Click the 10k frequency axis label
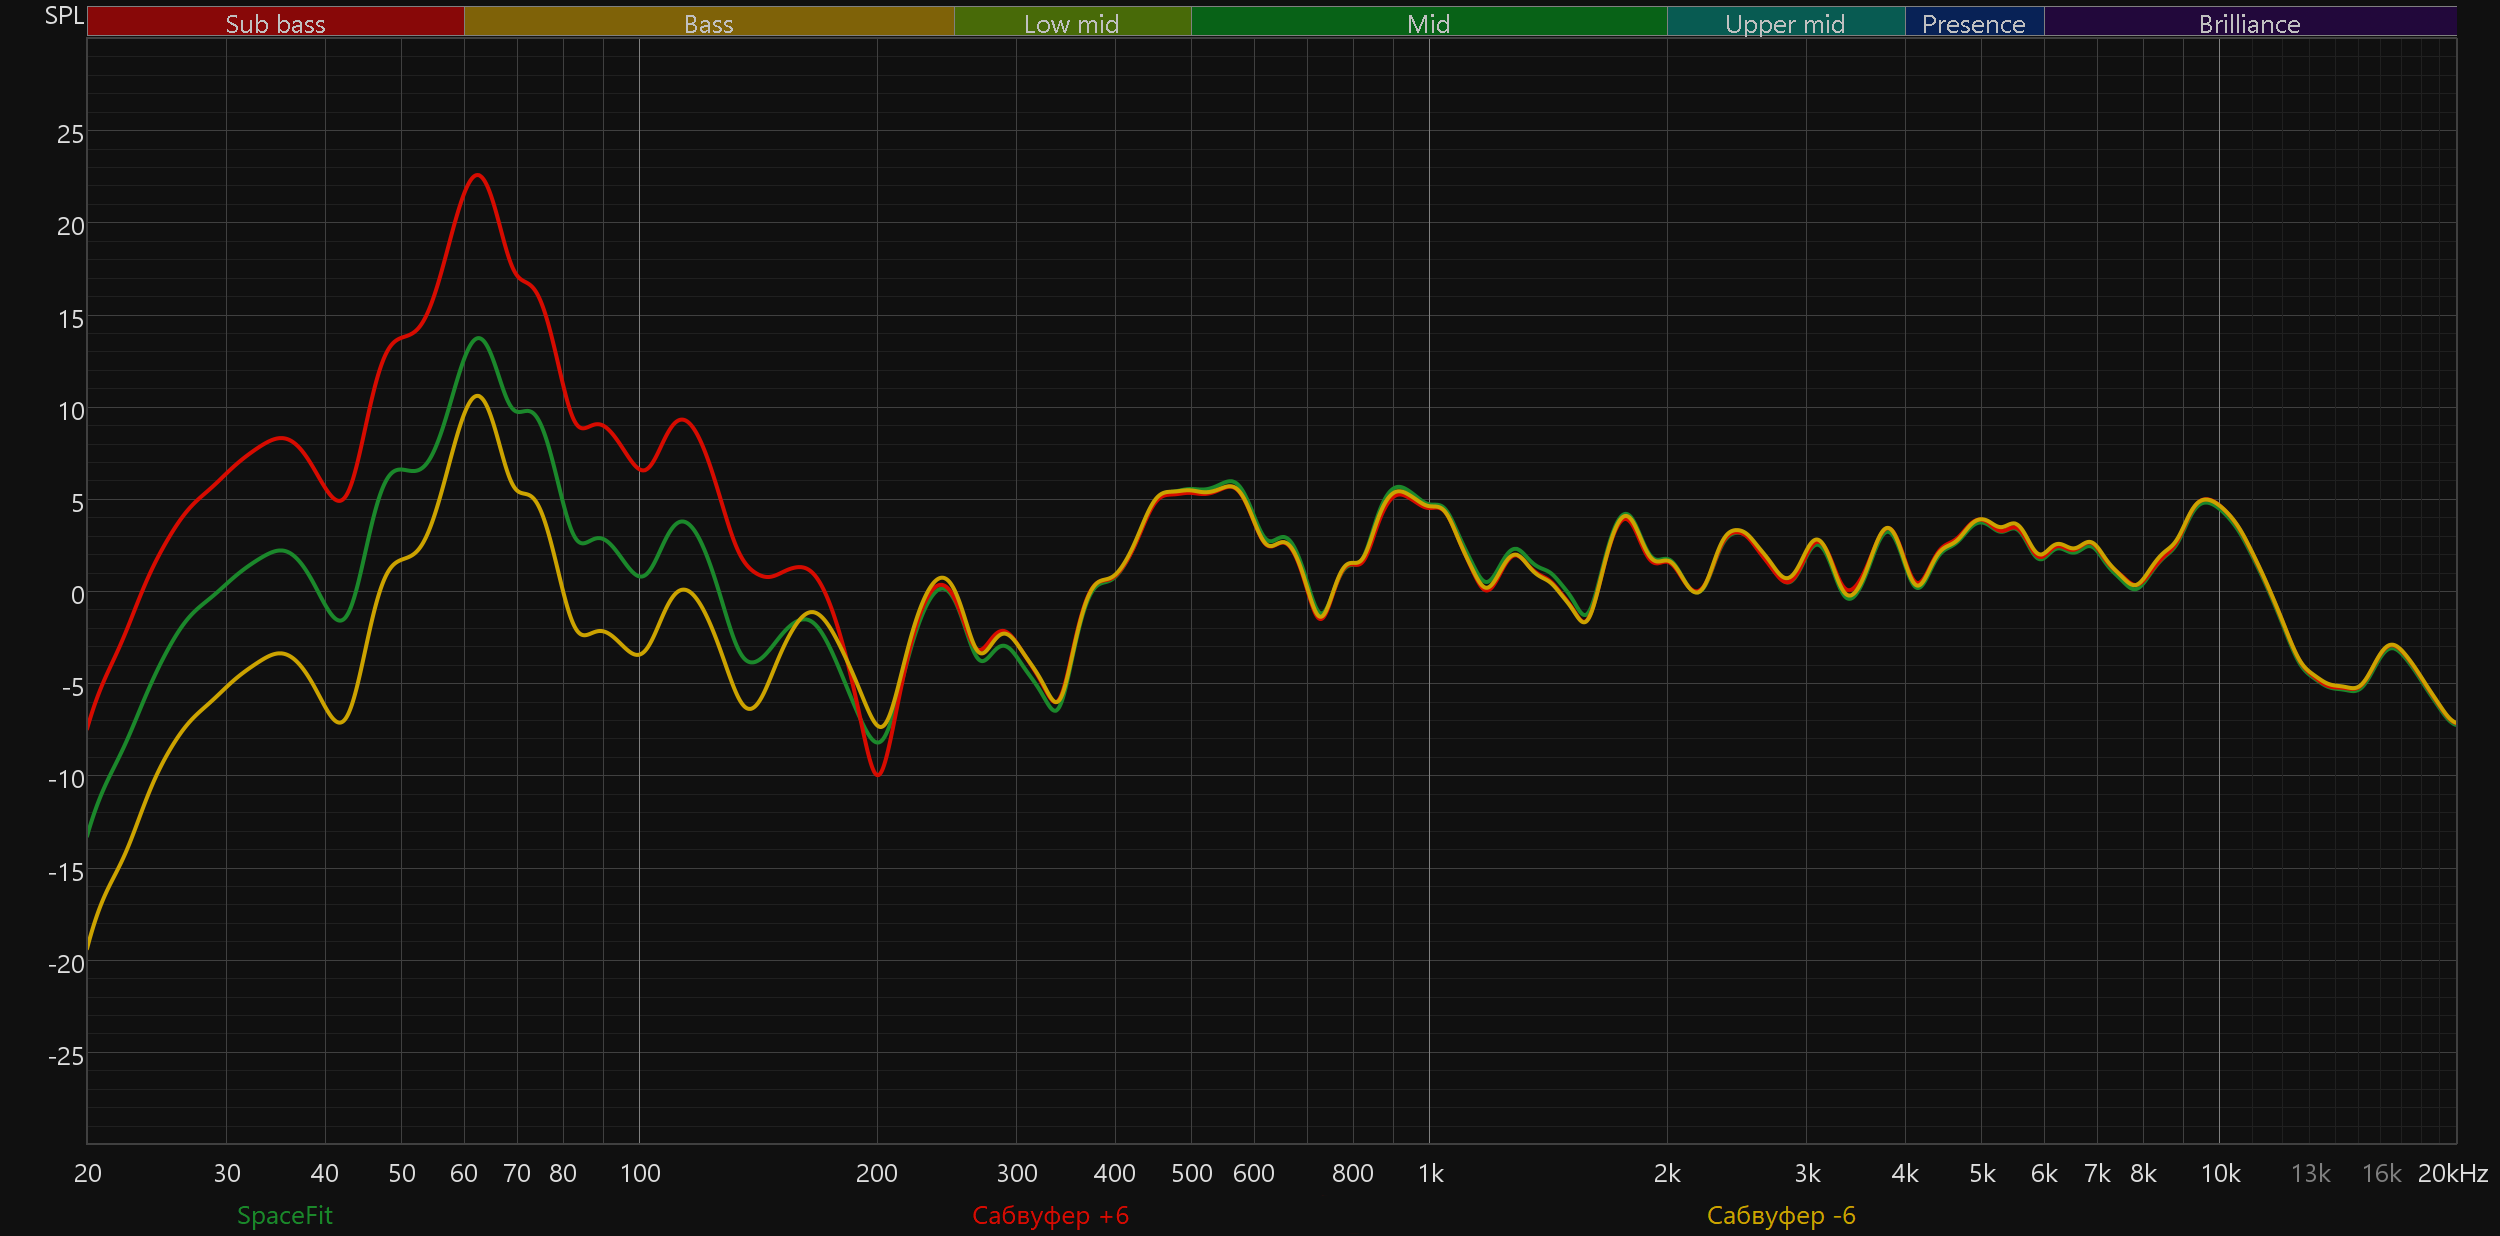 coord(2220,1173)
